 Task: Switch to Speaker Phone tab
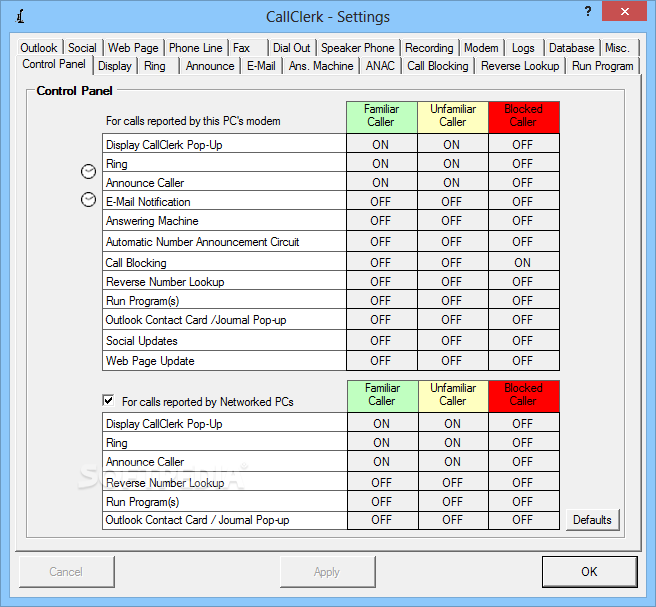(358, 48)
